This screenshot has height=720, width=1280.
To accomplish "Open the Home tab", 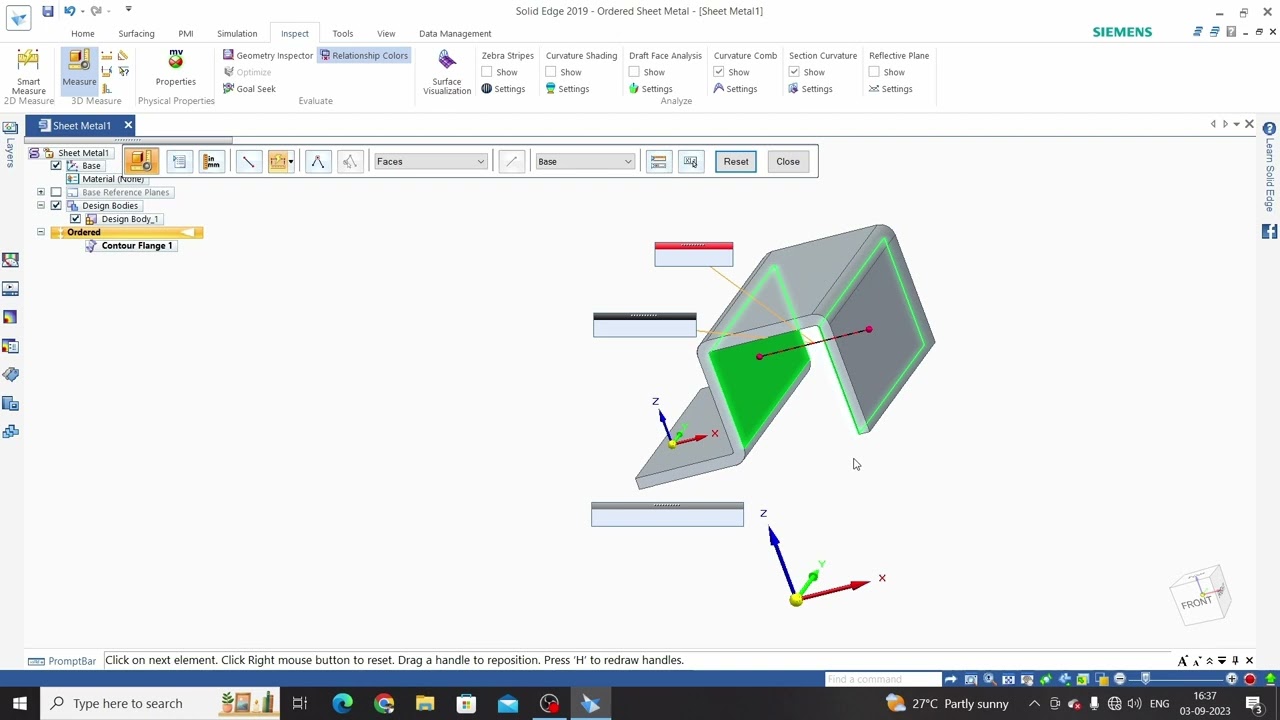I will coord(83,33).
